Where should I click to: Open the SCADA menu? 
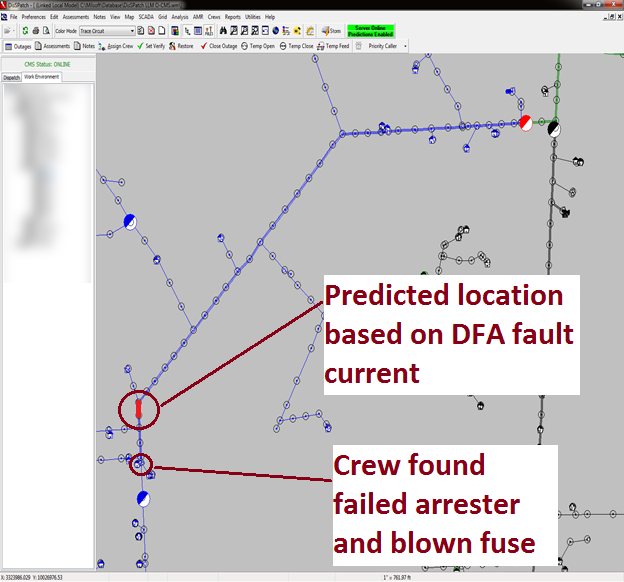pyautogui.click(x=146, y=17)
